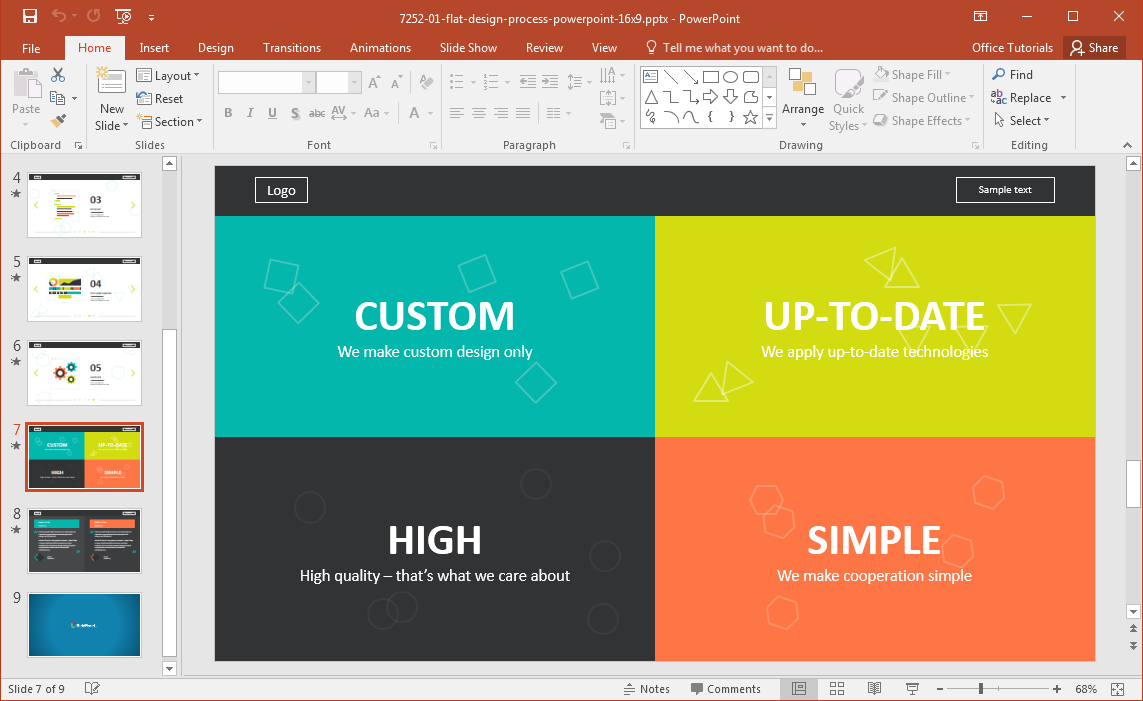Toggle Italic text formatting
Screen dimensions: 1143x701
(x=250, y=113)
